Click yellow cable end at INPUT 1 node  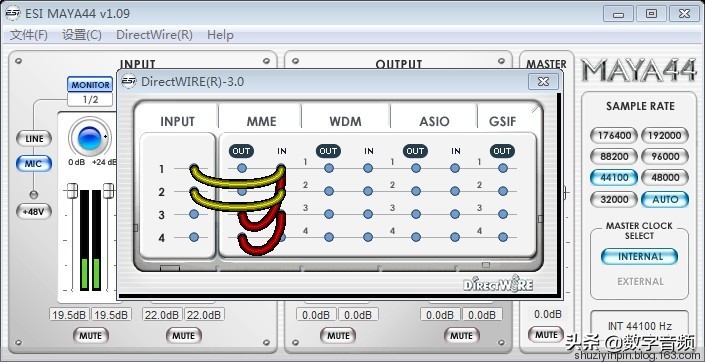pos(194,170)
